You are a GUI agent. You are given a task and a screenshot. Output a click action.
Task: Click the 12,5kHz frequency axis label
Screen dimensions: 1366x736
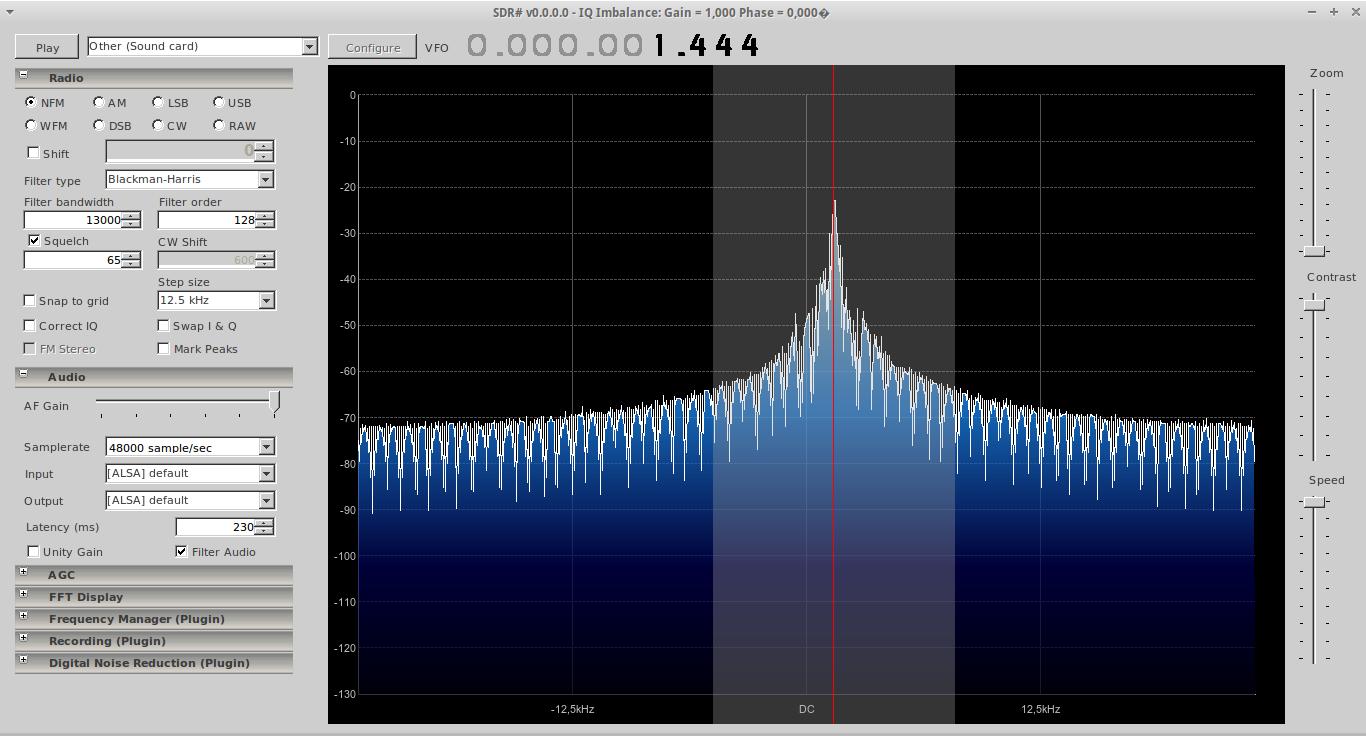point(1040,709)
